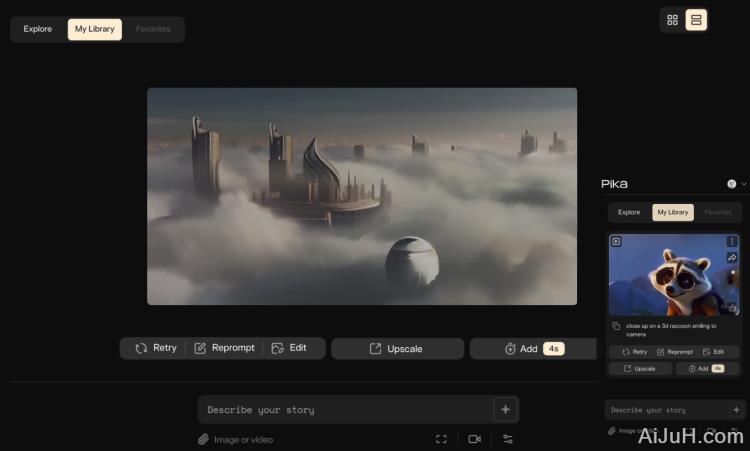Open camera control video icon
The width and height of the screenshot is (750, 451).
tap(475, 439)
